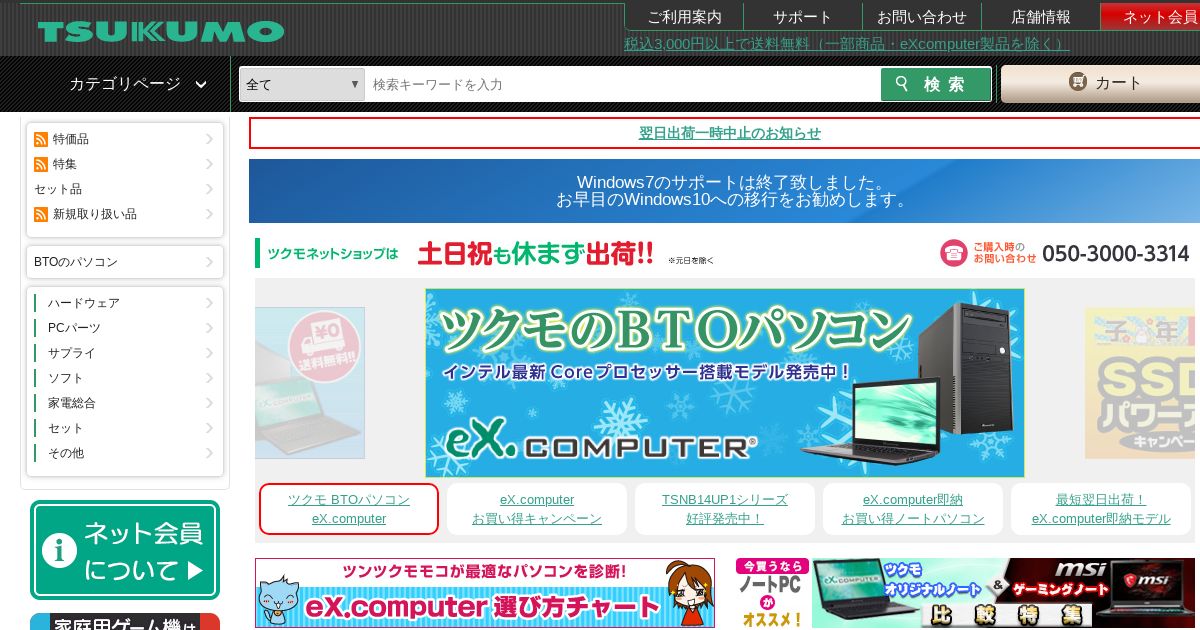
Task: Click chevron on サプライ row
Action: pos(209,353)
